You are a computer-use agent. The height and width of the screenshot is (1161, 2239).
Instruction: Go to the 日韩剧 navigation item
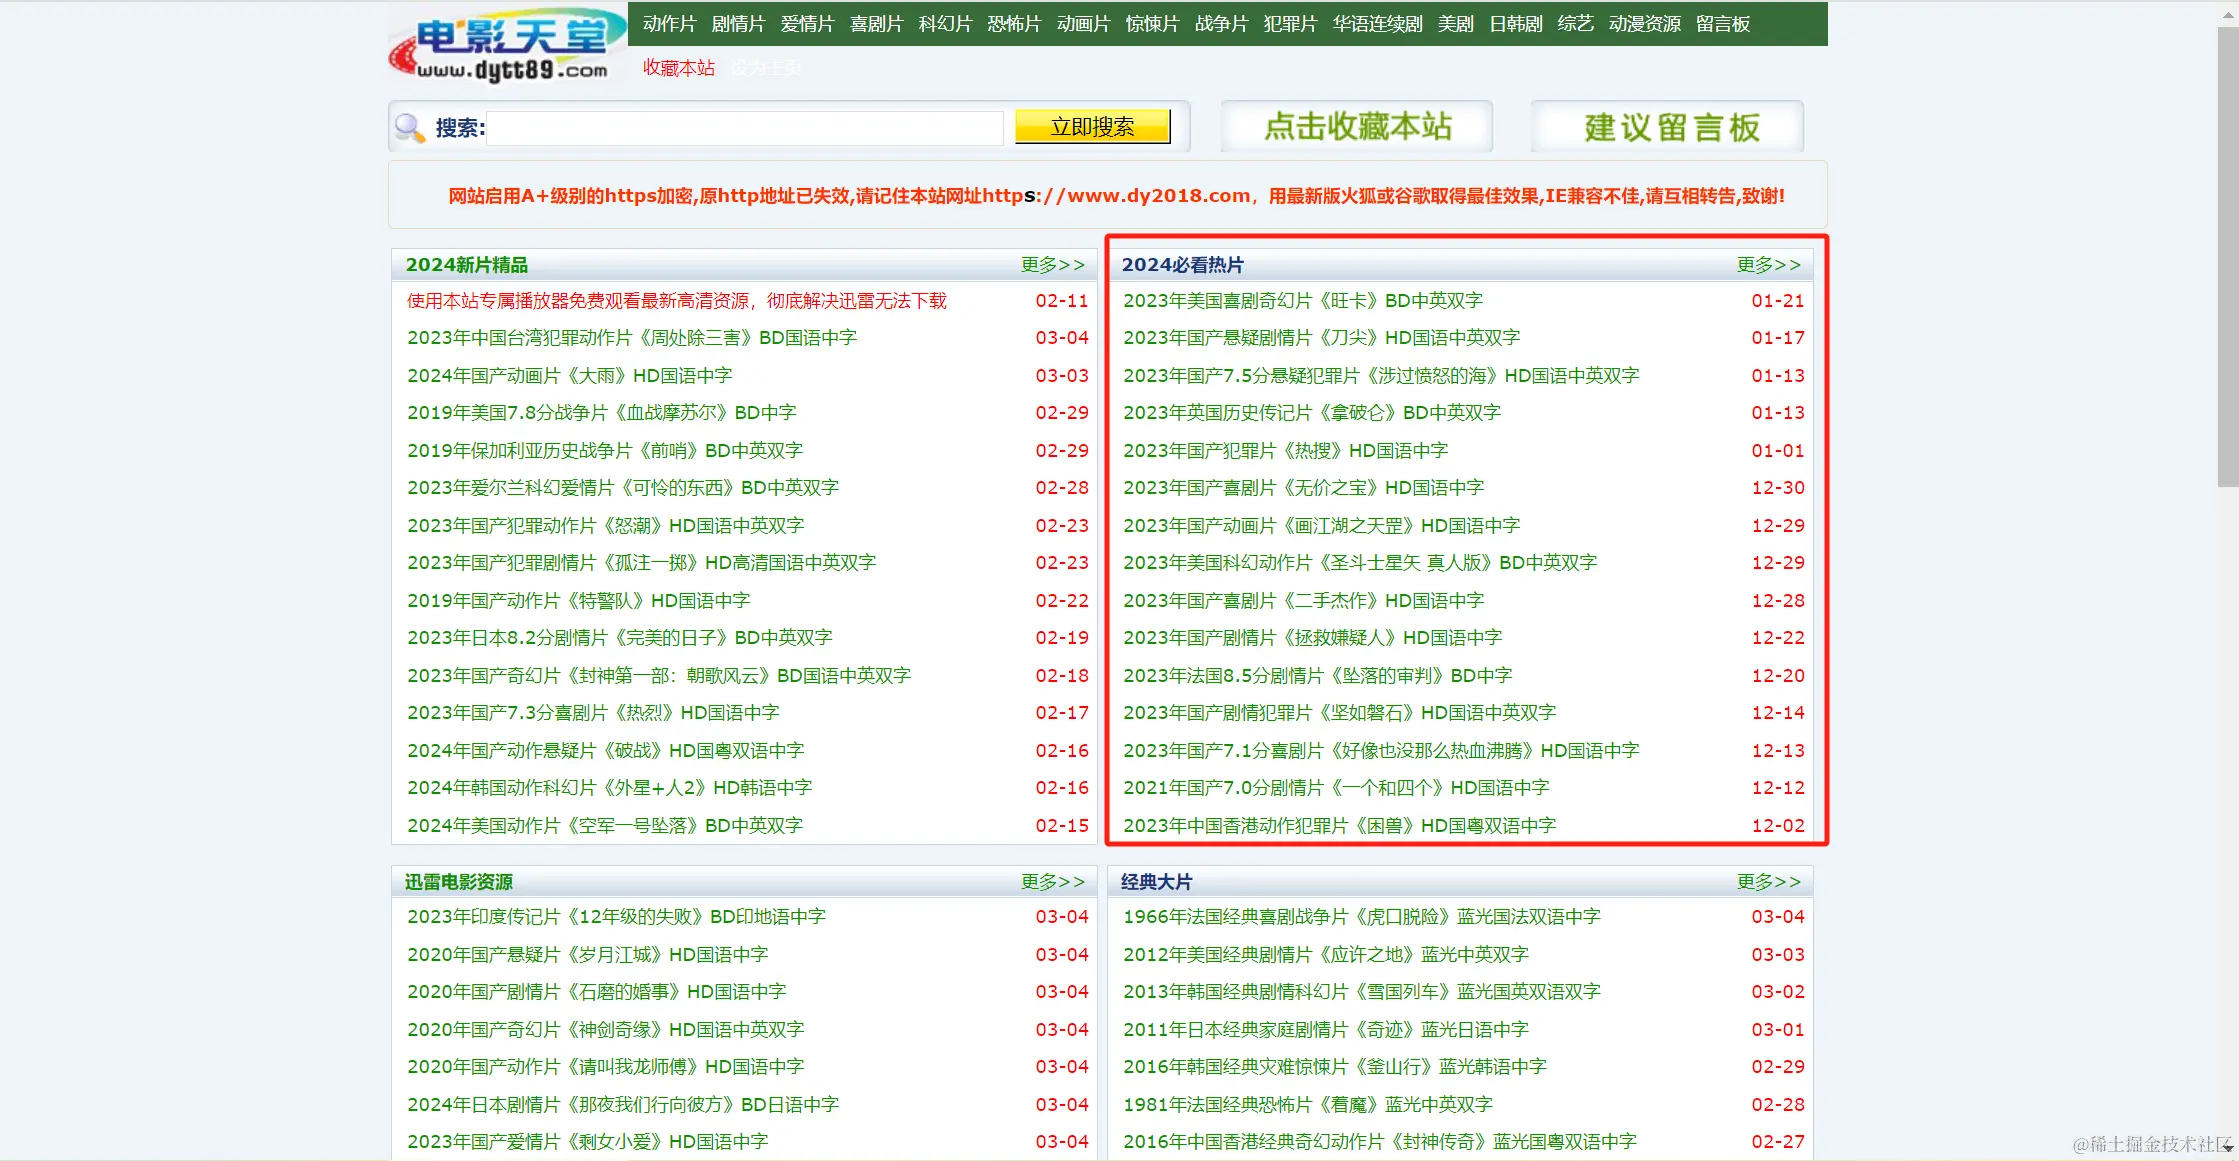coord(1515,24)
